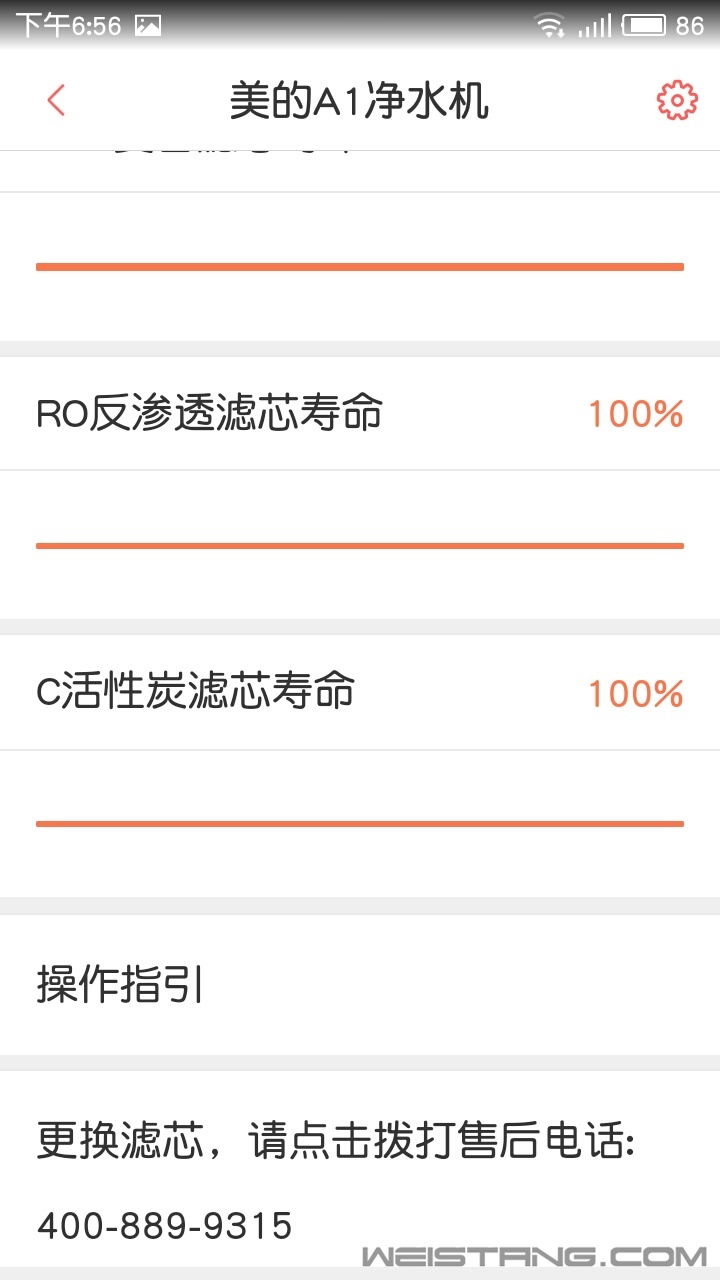Select the C活性炭滤芯寿命 row
Screen dimensions: 720x1280
(x=360, y=692)
